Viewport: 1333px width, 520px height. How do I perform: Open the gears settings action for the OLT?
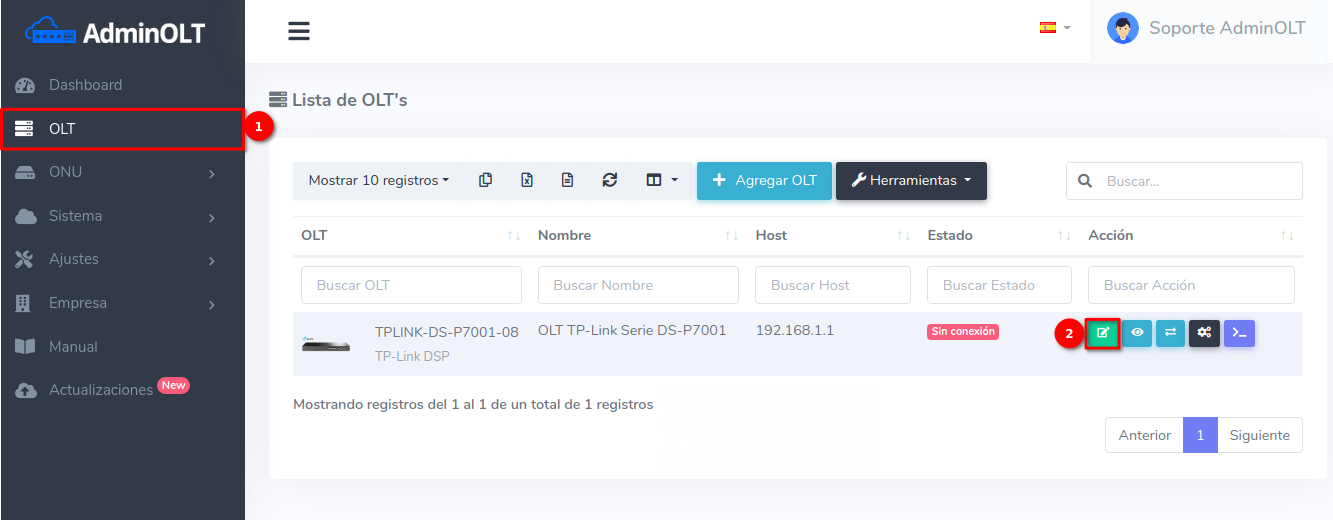click(1204, 333)
